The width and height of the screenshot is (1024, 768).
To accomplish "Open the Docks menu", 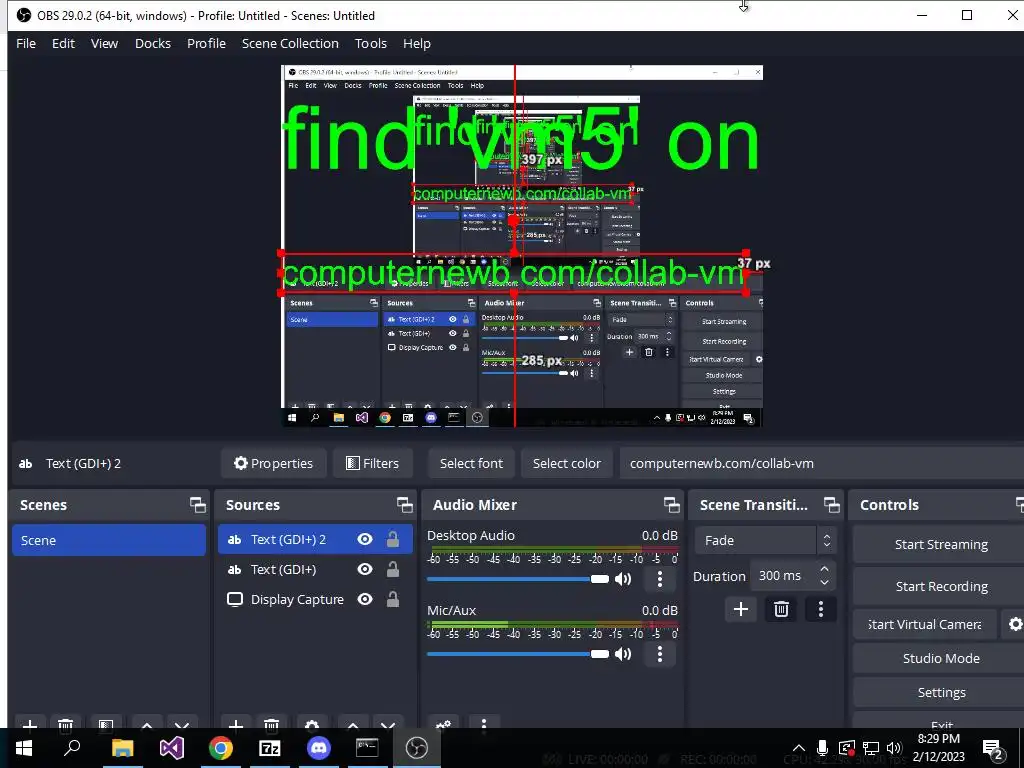I will click(x=153, y=43).
